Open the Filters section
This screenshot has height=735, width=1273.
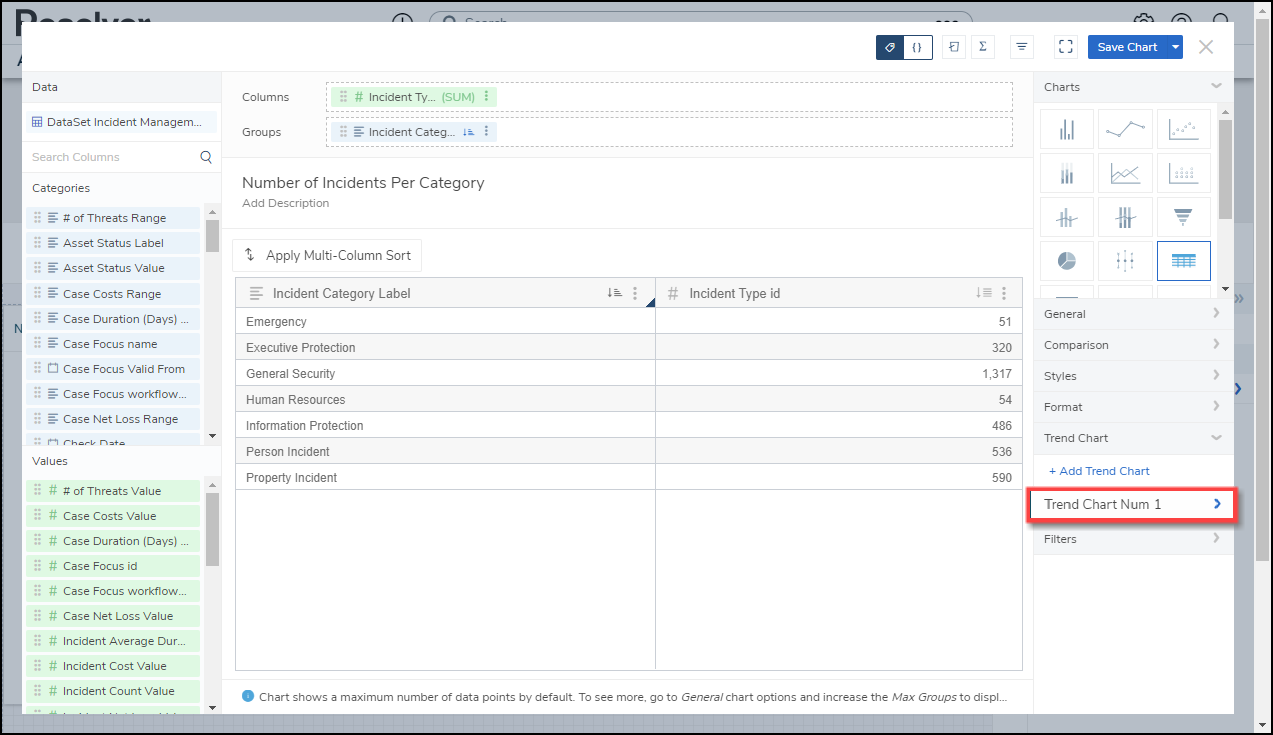coord(1132,539)
